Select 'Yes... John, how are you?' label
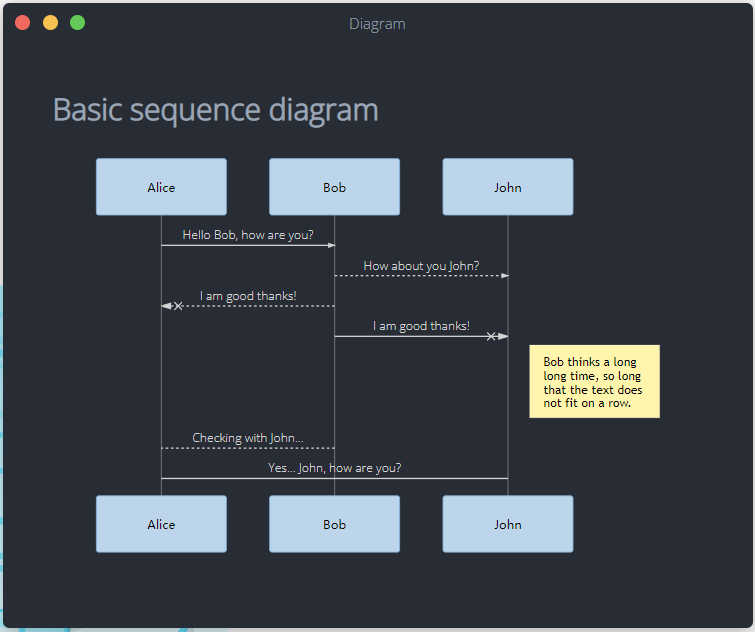755x632 pixels. point(335,468)
